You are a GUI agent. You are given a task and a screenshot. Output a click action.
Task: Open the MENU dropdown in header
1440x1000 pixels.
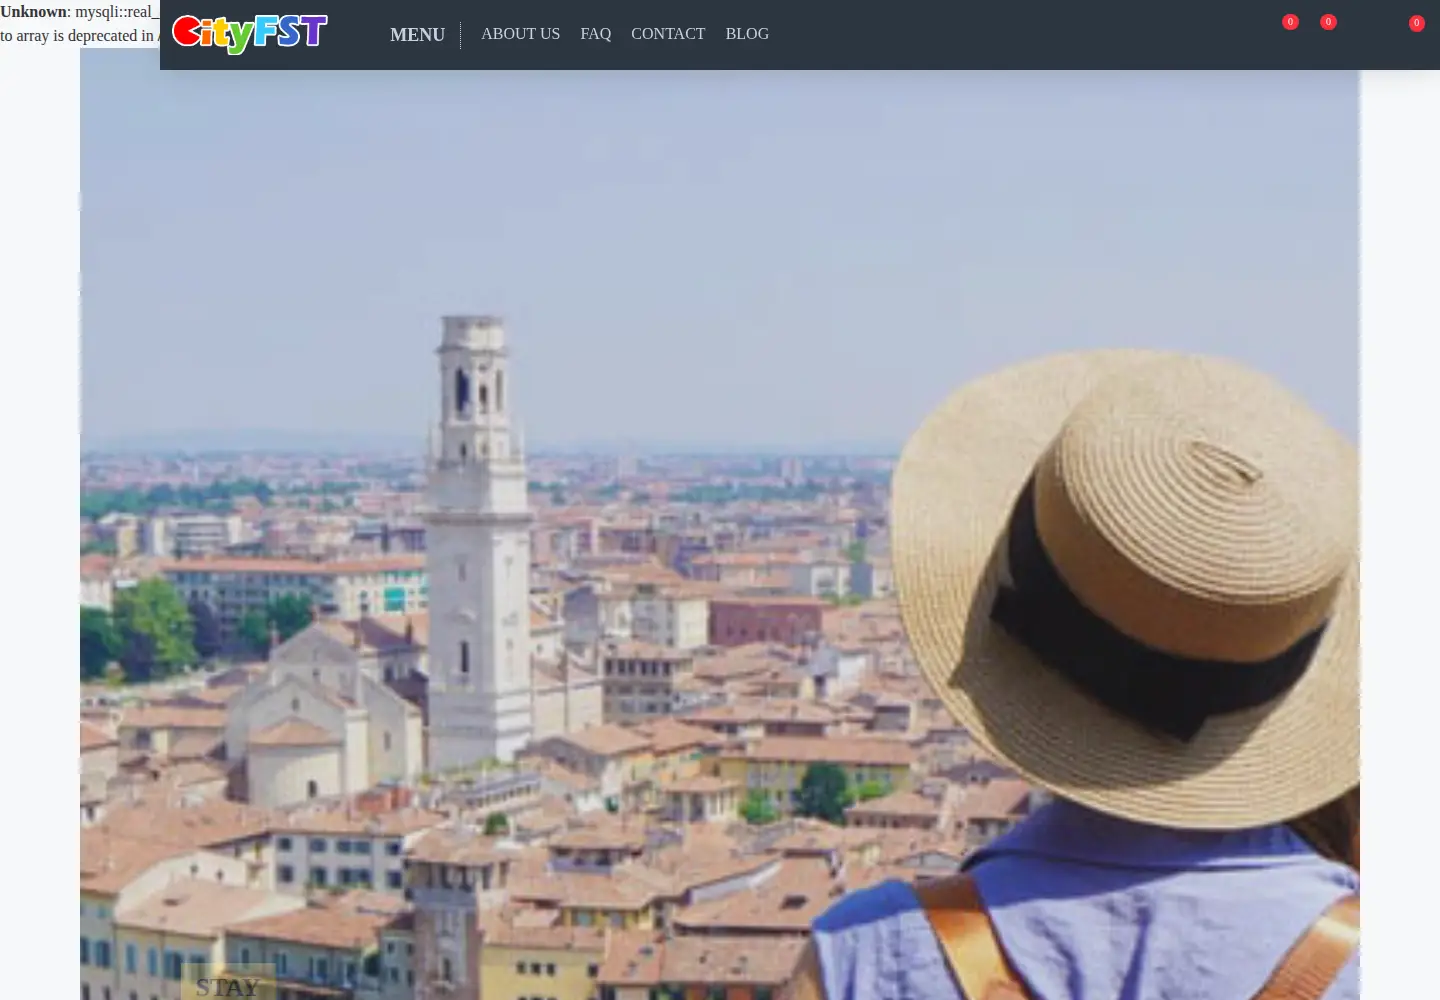(x=417, y=35)
